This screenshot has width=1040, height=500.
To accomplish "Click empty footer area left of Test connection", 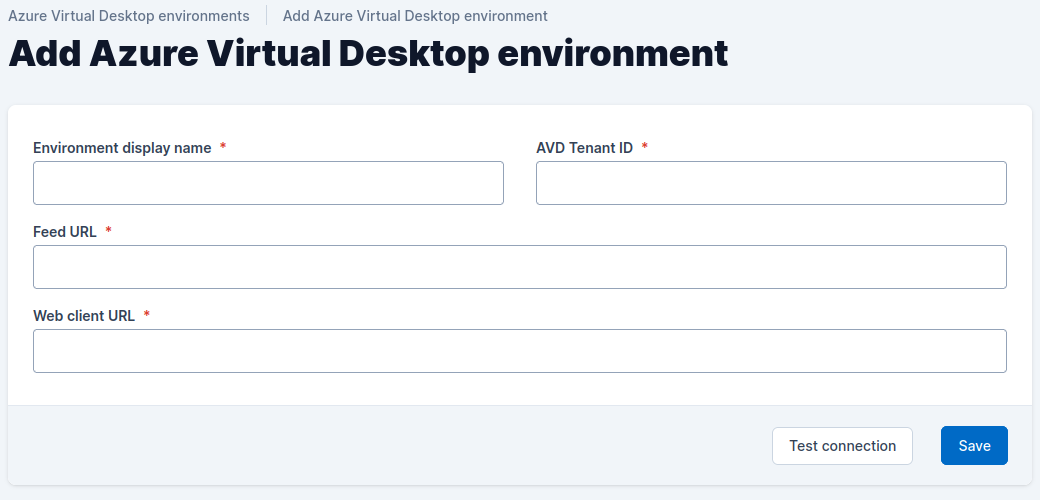I will pos(400,446).
